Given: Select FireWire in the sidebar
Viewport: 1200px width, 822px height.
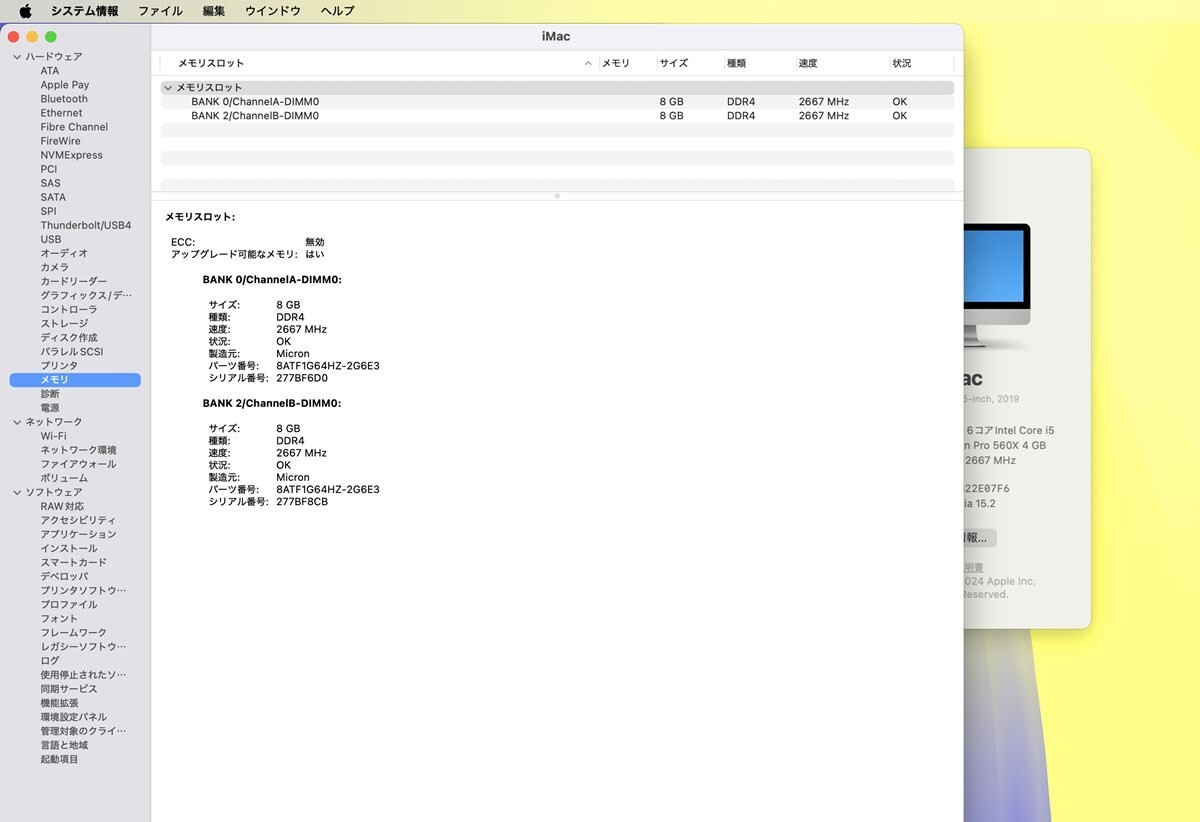Looking at the screenshot, I should click(61, 141).
